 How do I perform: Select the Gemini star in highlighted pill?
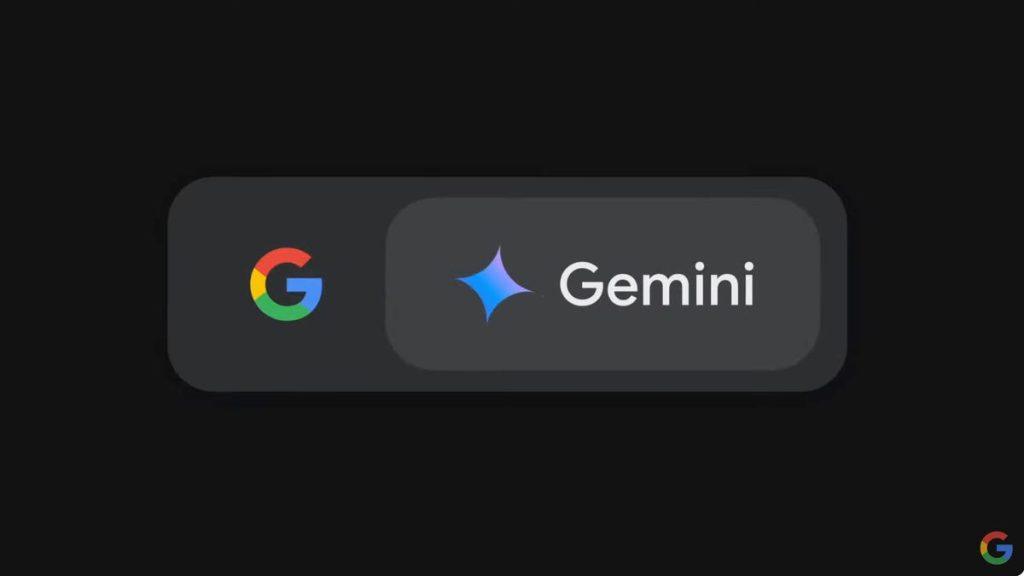click(495, 284)
